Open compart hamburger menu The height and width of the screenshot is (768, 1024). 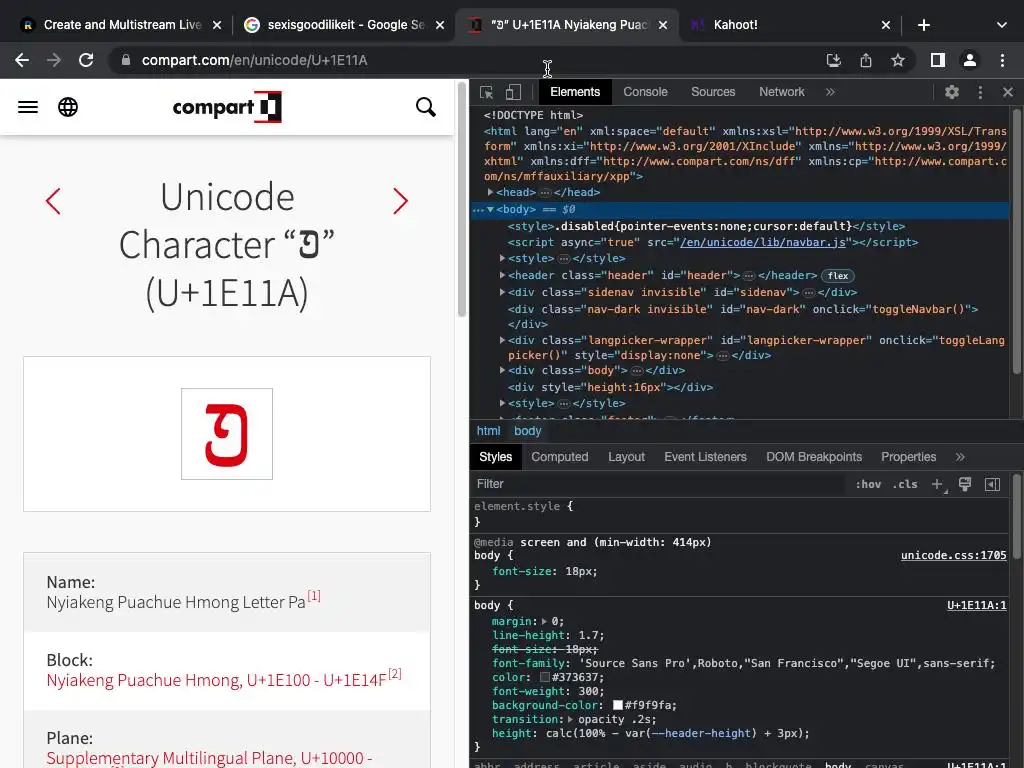pos(27,107)
